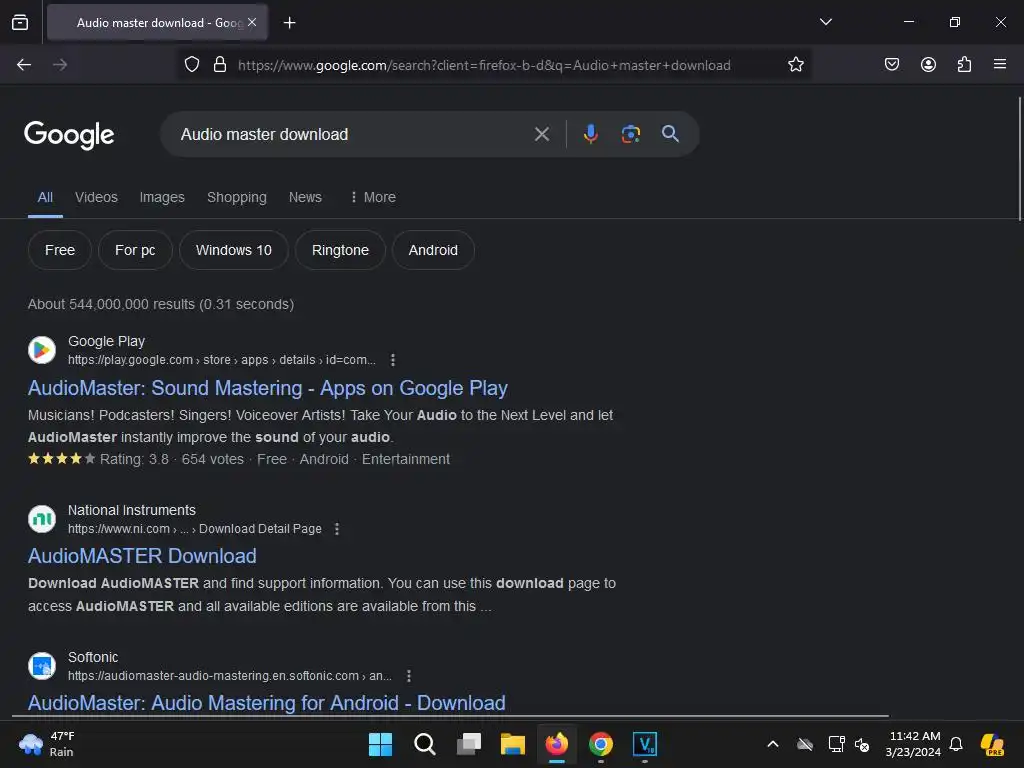Open weather widget showing 47°F Rain
1024x768 pixels.
click(47, 744)
